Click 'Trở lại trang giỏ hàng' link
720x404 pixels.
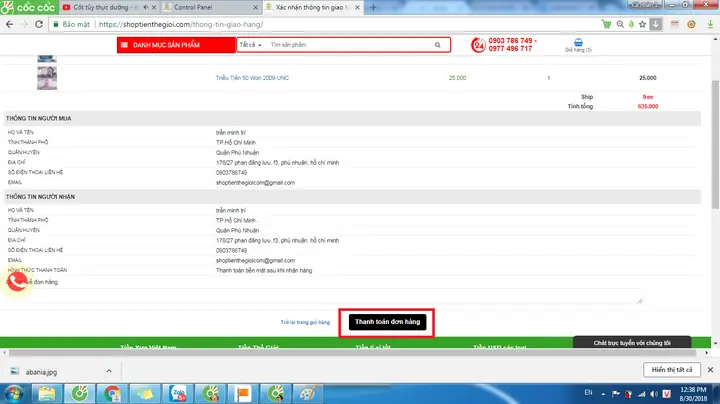click(305, 322)
